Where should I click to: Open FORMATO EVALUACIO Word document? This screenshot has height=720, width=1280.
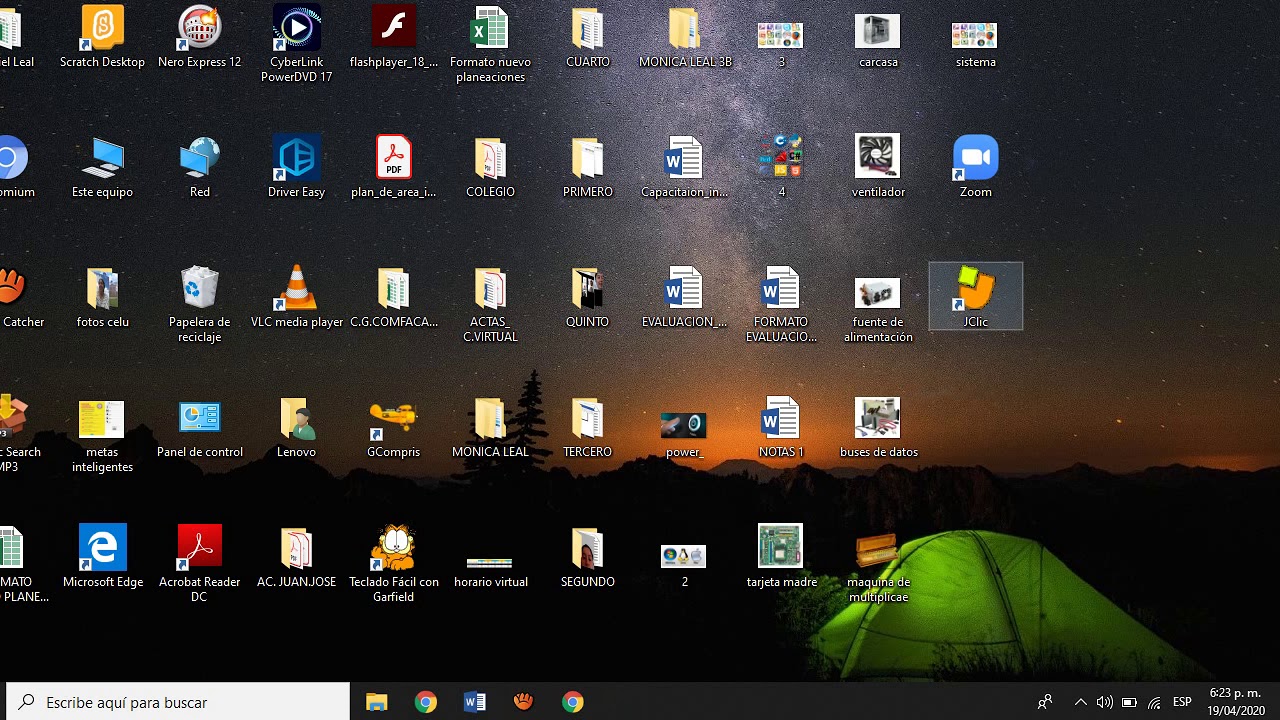781,305
